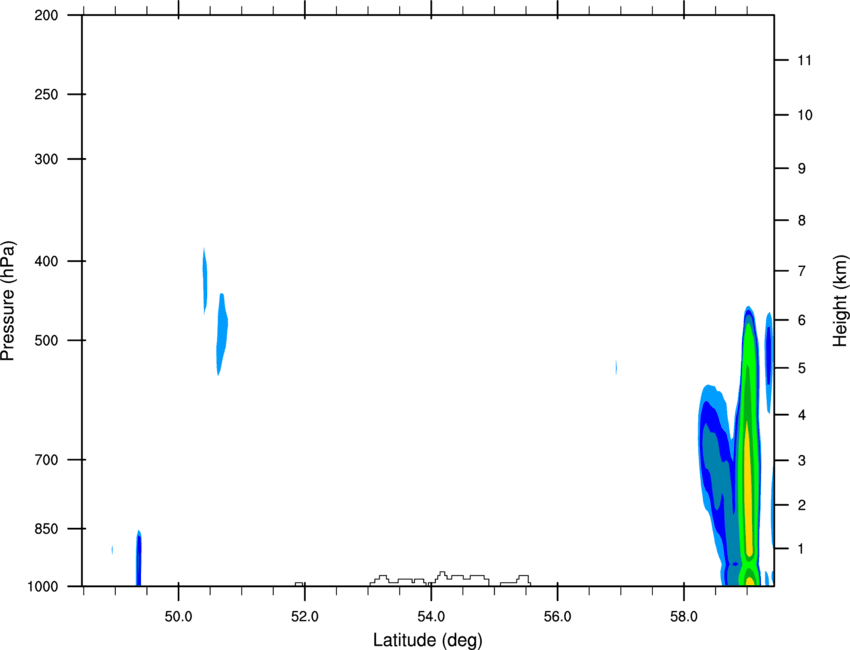
Task: Click the teal contour region near 58.5 latitude
Action: (x=717, y=466)
